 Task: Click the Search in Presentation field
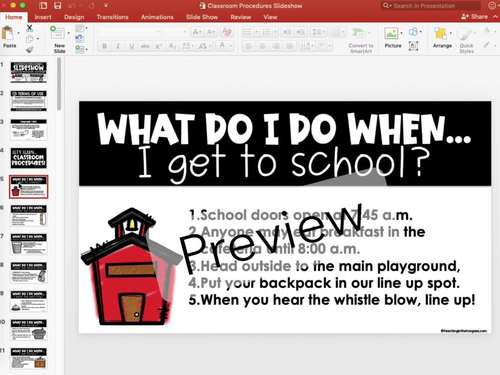click(x=431, y=6)
